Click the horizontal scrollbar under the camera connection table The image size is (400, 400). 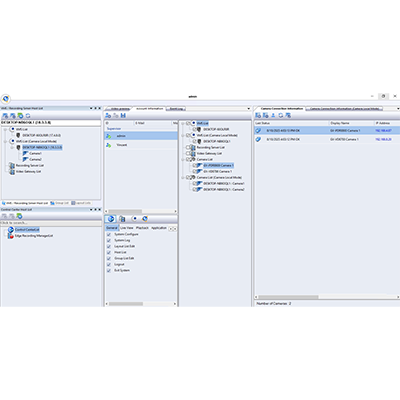pyautogui.click(x=326, y=297)
